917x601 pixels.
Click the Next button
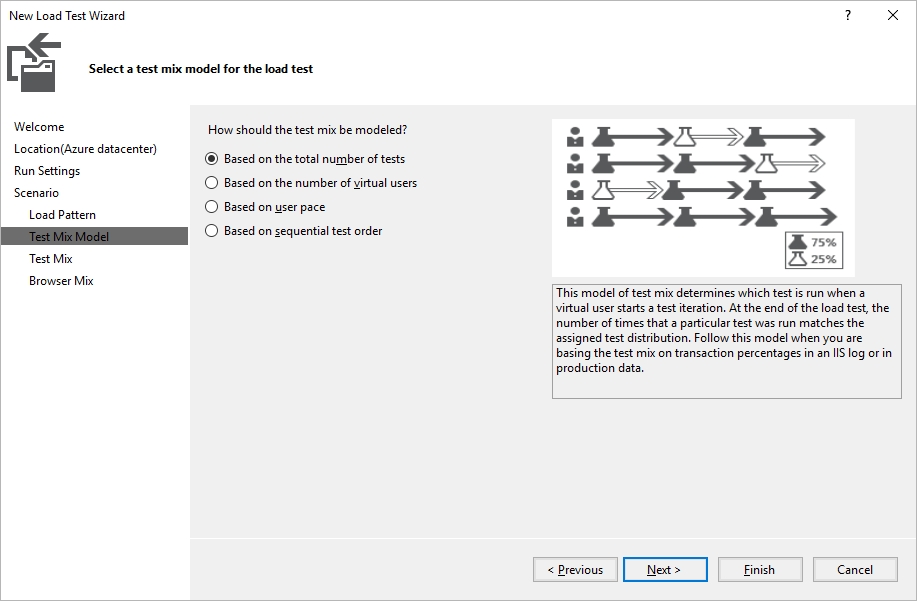pos(665,569)
